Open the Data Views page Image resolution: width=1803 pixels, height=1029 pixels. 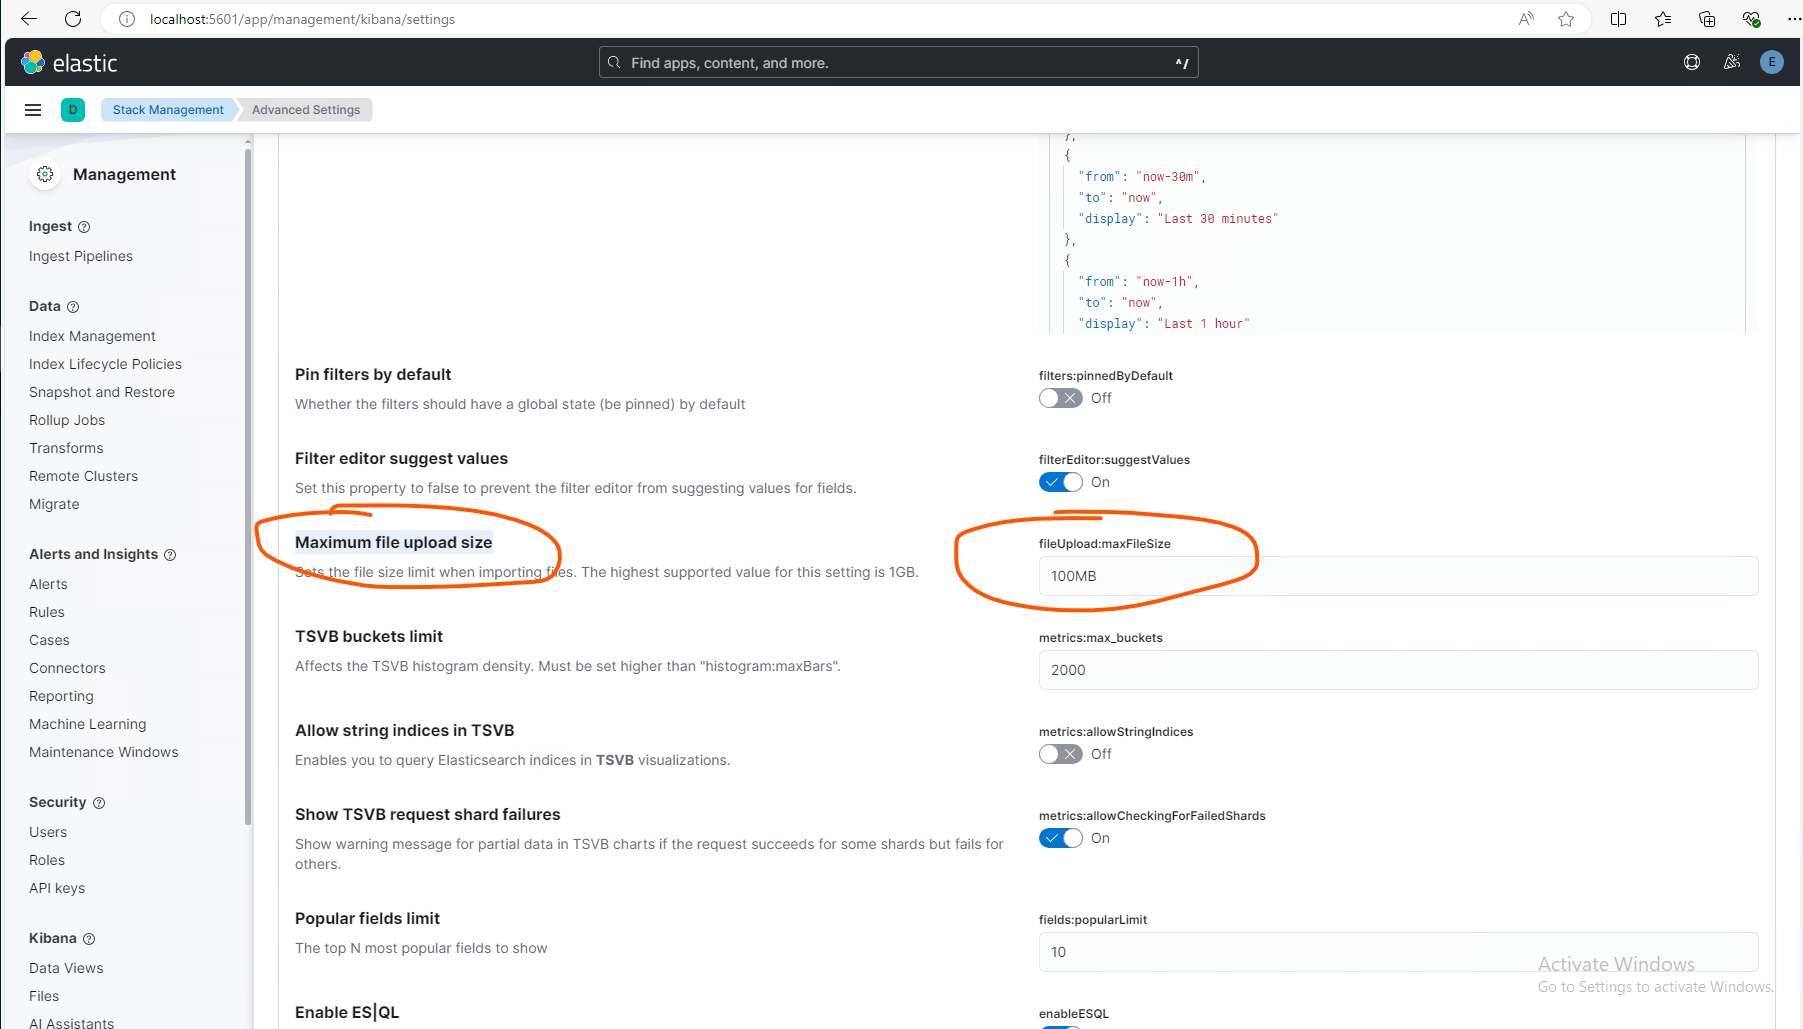pyautogui.click(x=66, y=968)
